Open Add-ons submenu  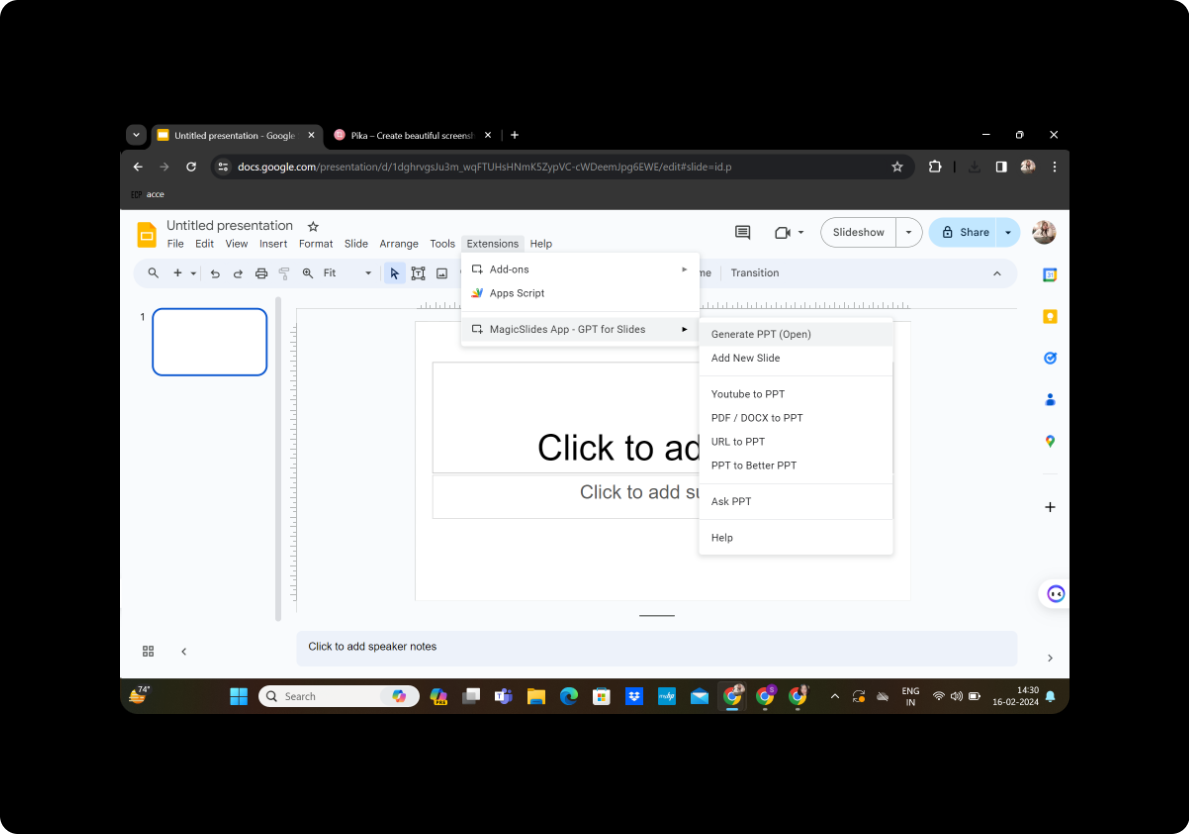point(580,269)
